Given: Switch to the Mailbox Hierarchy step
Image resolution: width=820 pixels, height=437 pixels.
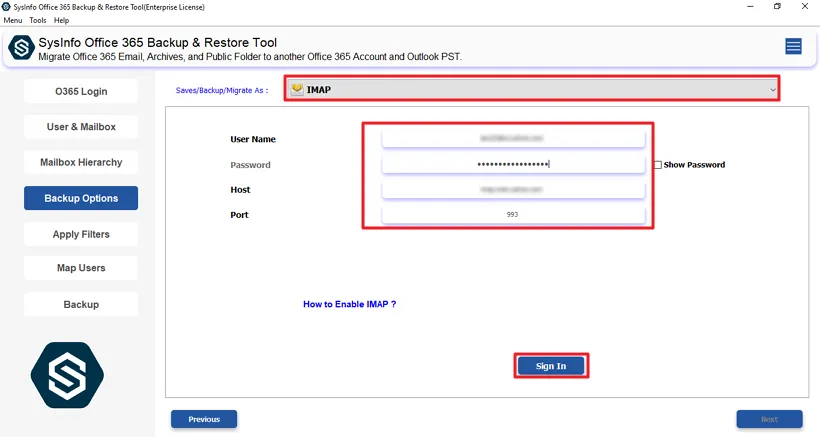Looking at the screenshot, I should [81, 163].
